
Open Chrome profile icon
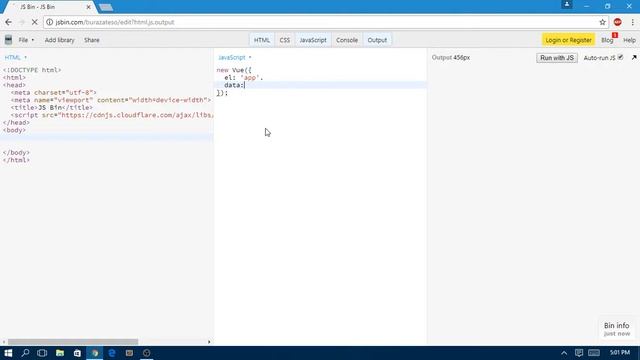coord(567,4)
